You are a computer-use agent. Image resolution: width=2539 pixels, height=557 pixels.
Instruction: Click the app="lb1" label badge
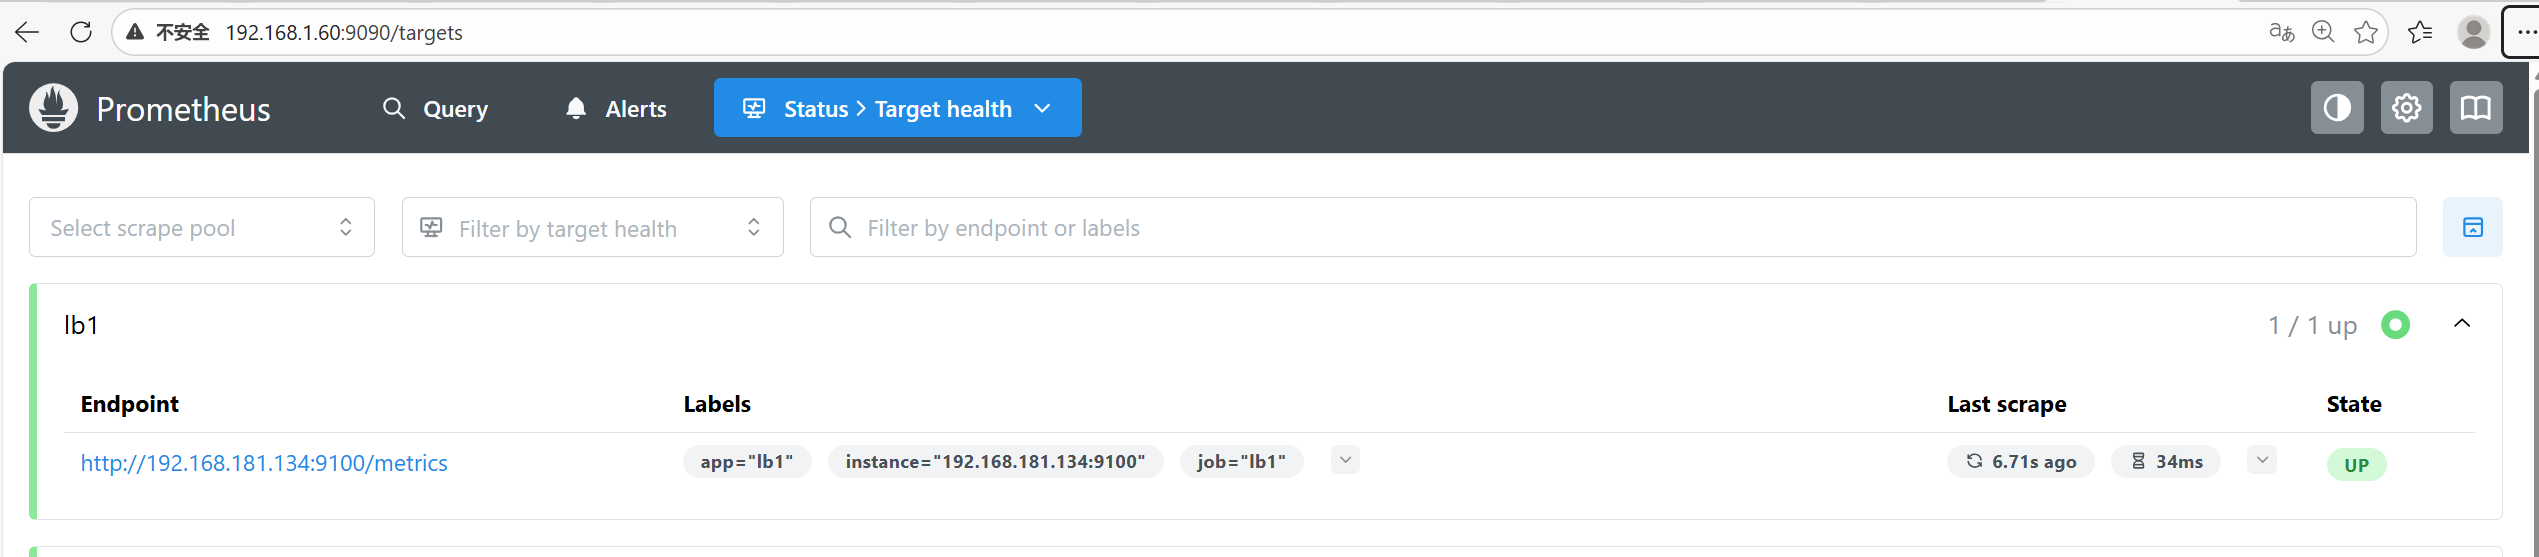pyautogui.click(x=747, y=462)
